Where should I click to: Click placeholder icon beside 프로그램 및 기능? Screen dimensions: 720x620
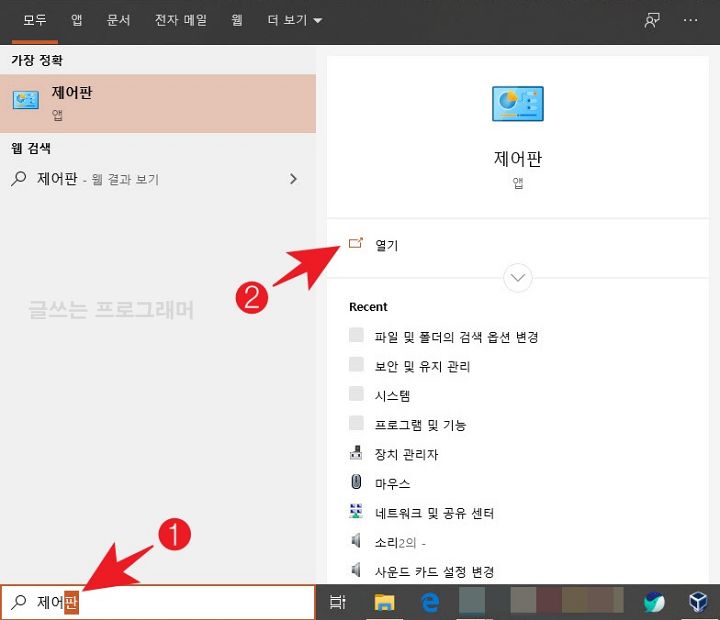pyautogui.click(x=356, y=423)
